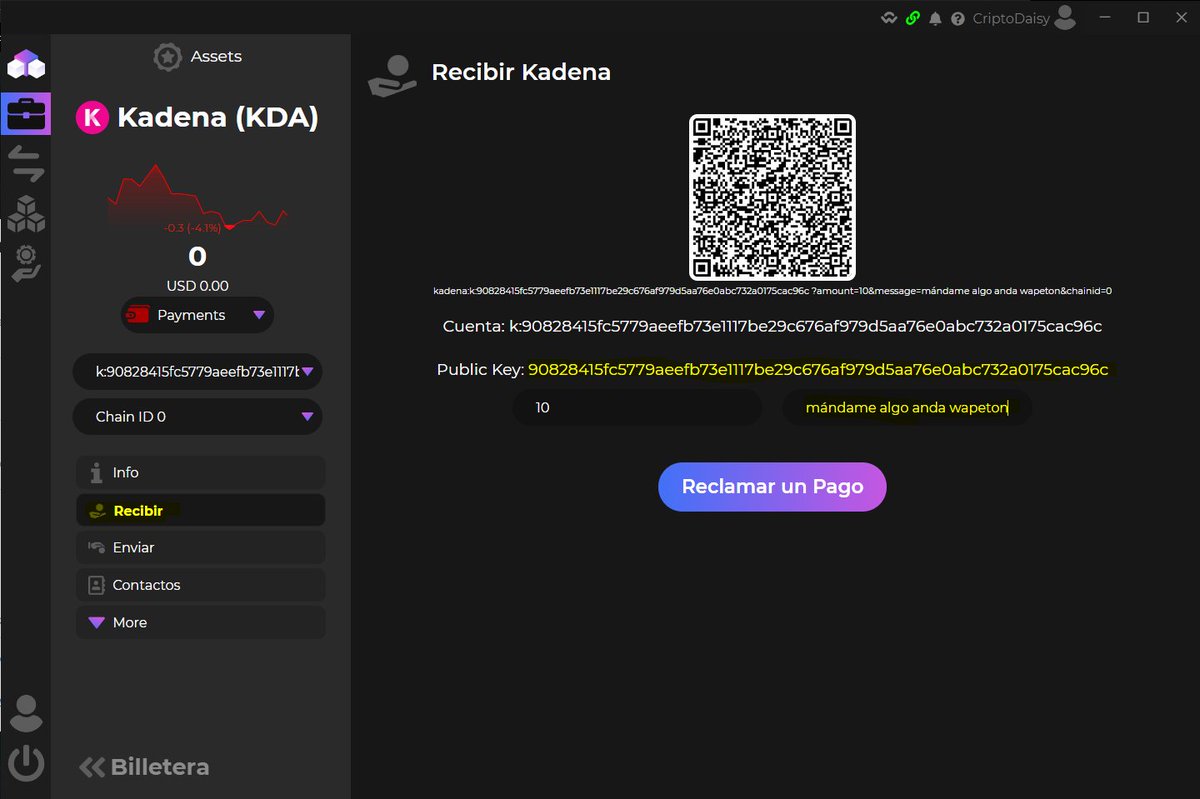Open the k:90828415 account address dropdown

point(197,372)
